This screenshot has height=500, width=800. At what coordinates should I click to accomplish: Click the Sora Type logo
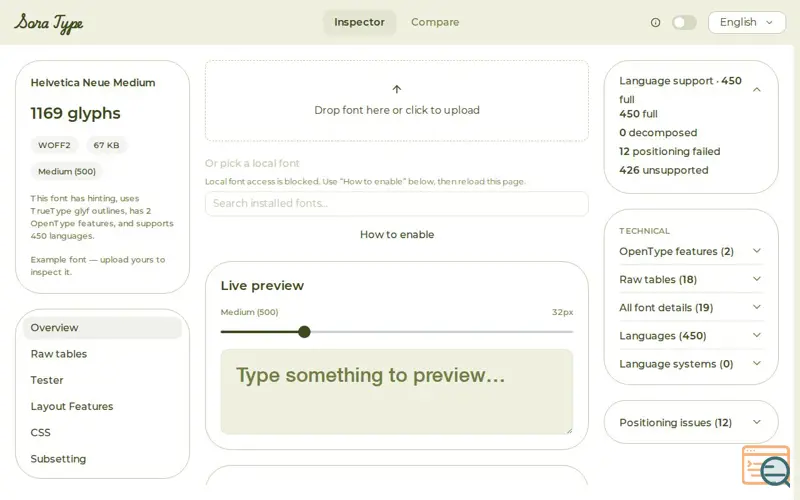48,23
